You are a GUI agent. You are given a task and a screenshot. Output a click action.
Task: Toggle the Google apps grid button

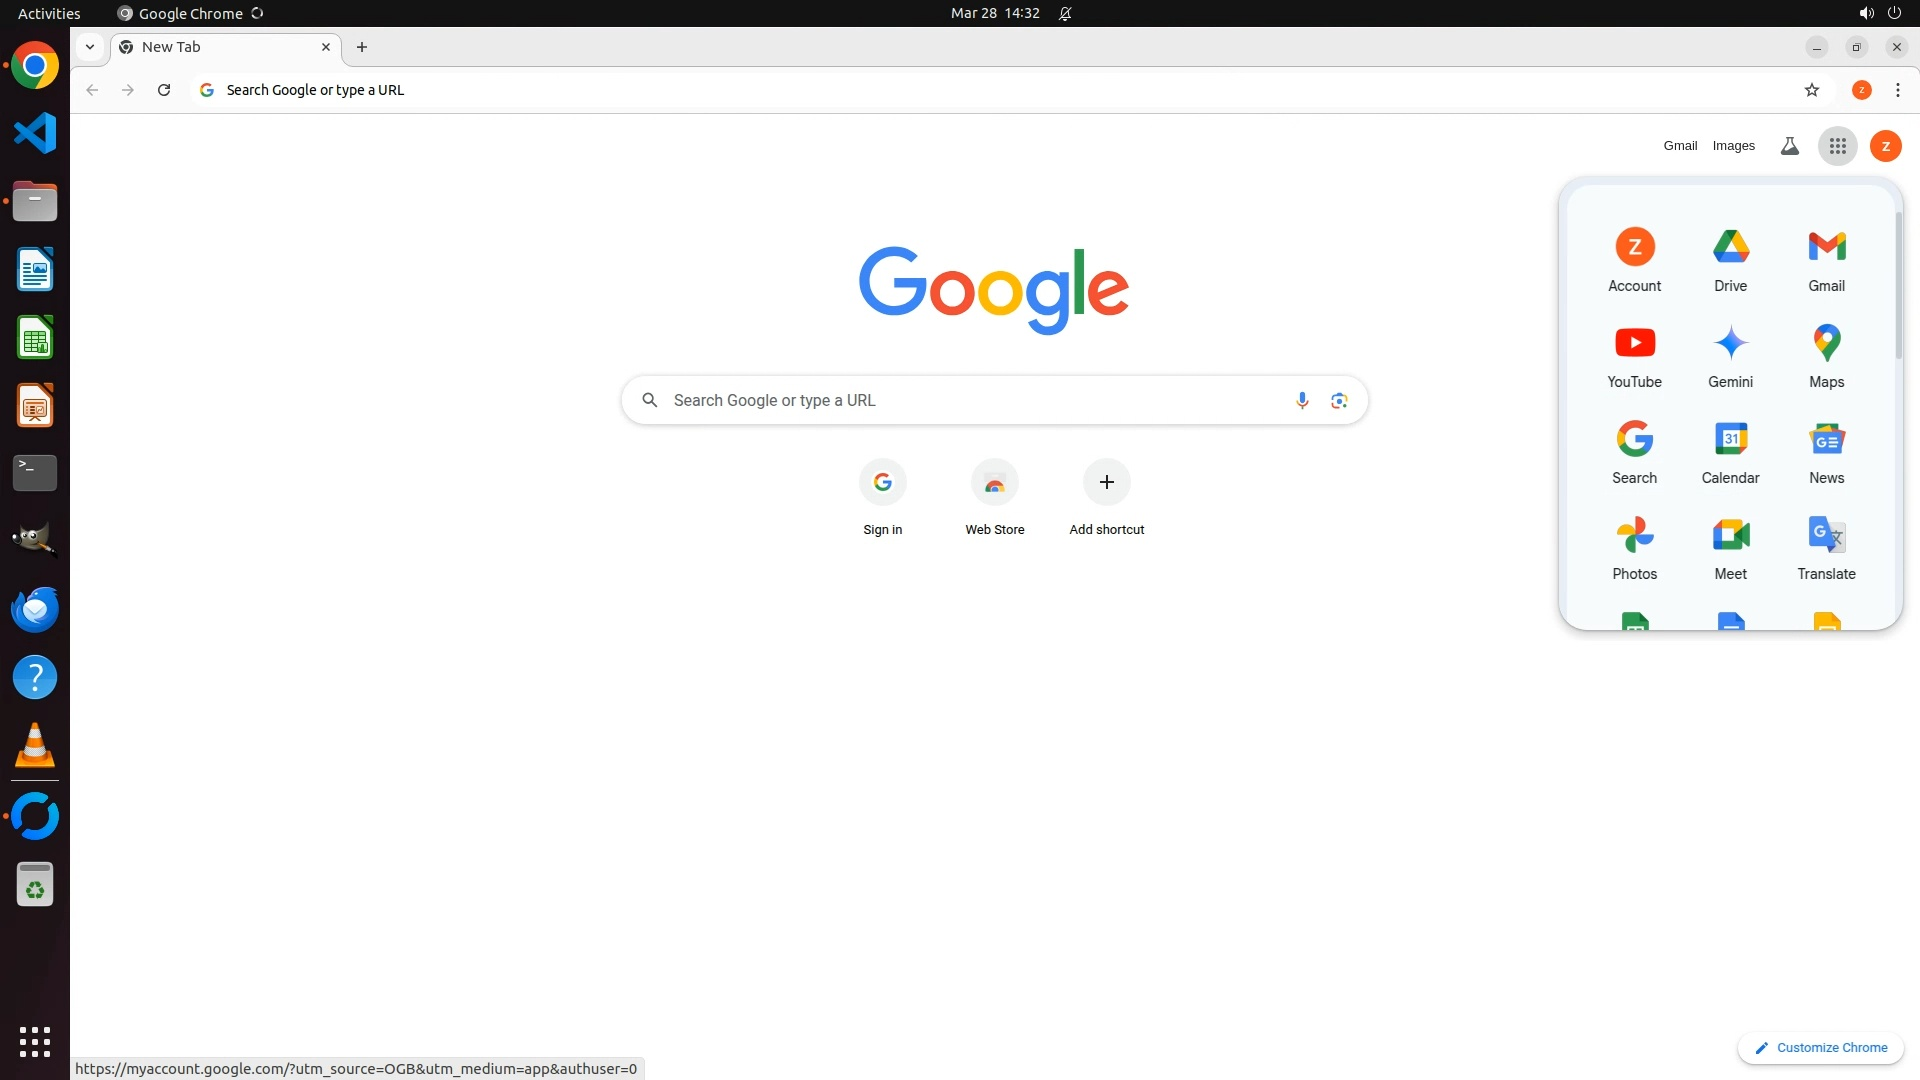click(x=1837, y=146)
